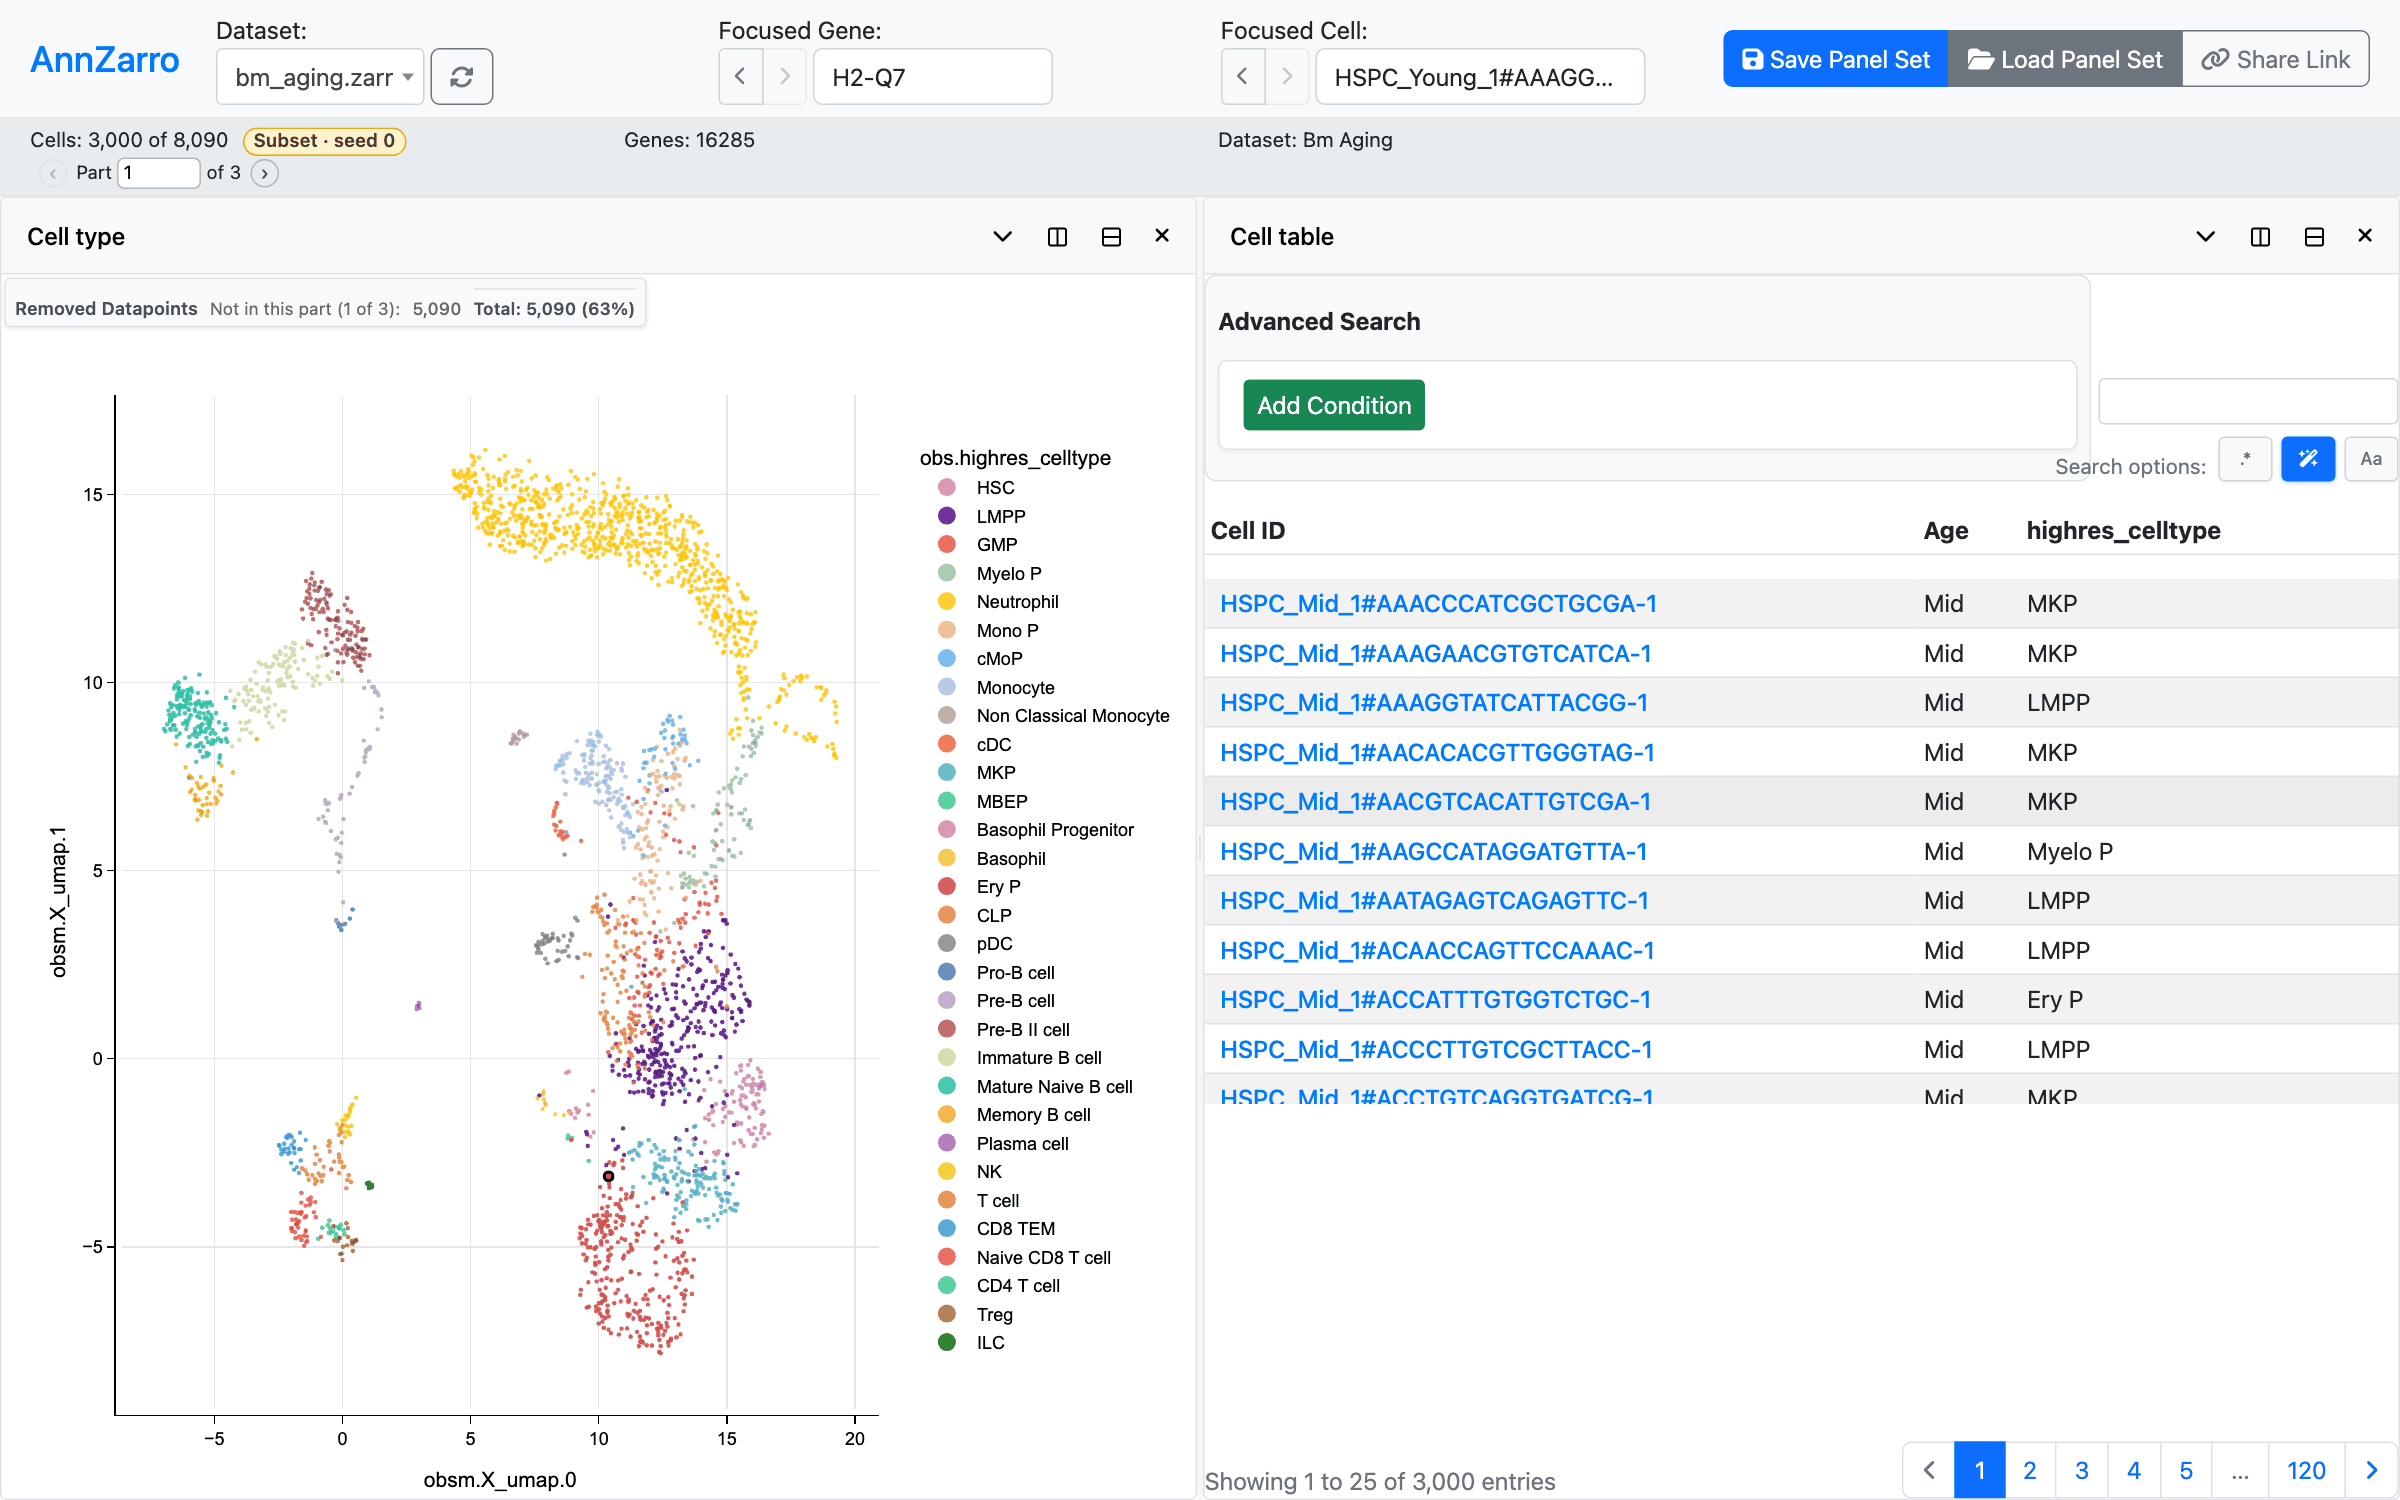The image size is (2400, 1500).
Task: Toggle LMPP legend item
Action: pyautogui.click(x=982, y=516)
